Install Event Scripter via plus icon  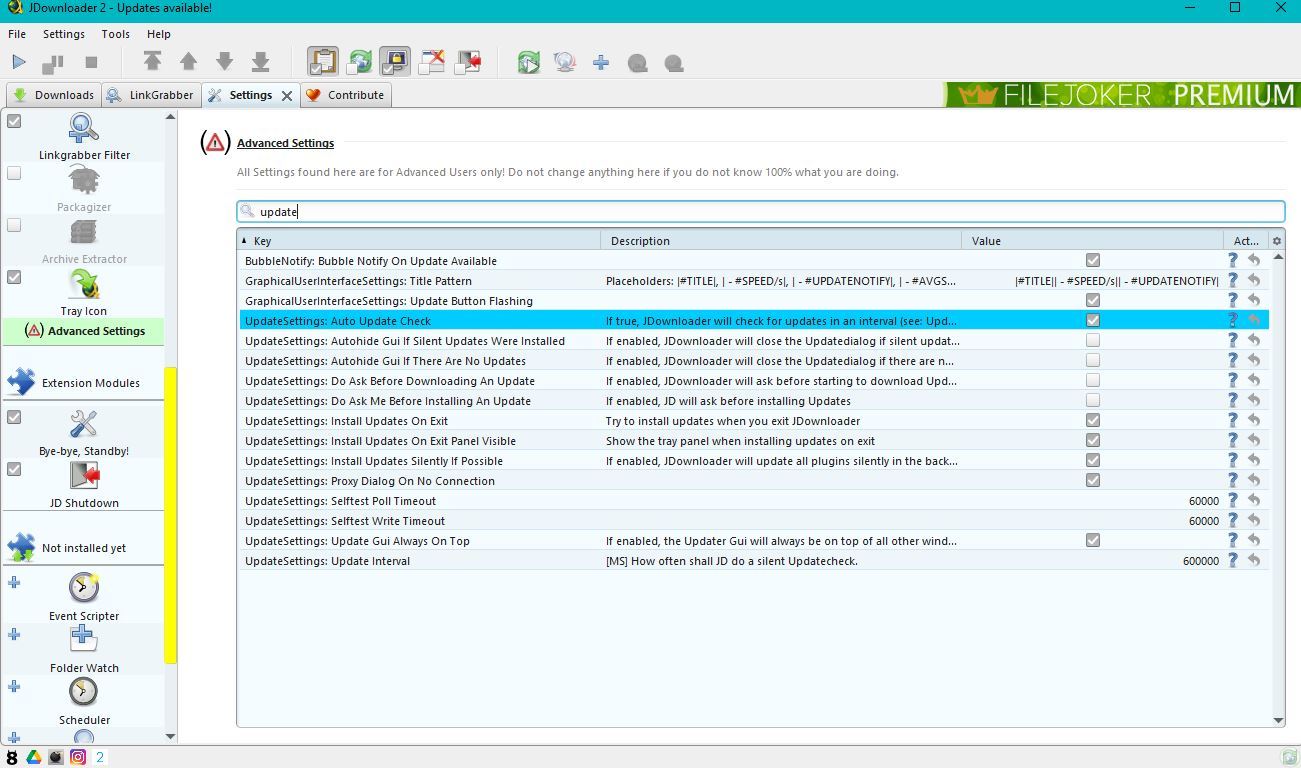14,582
